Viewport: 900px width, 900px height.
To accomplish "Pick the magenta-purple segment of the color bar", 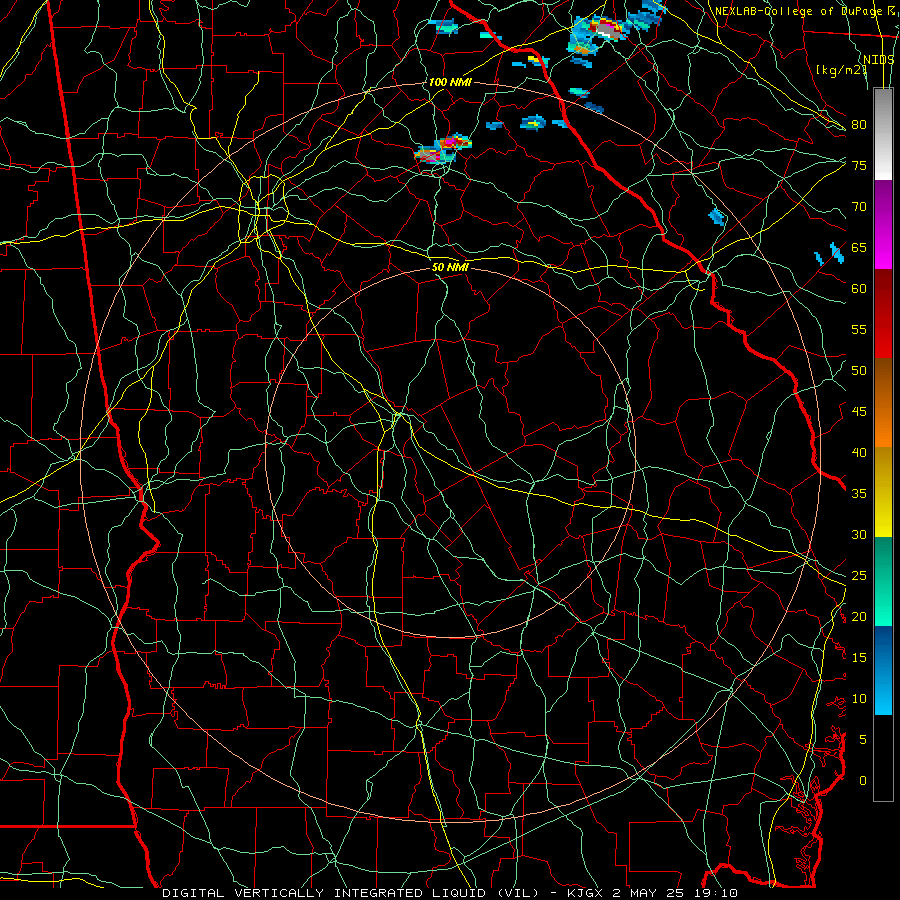I will pos(883,224).
